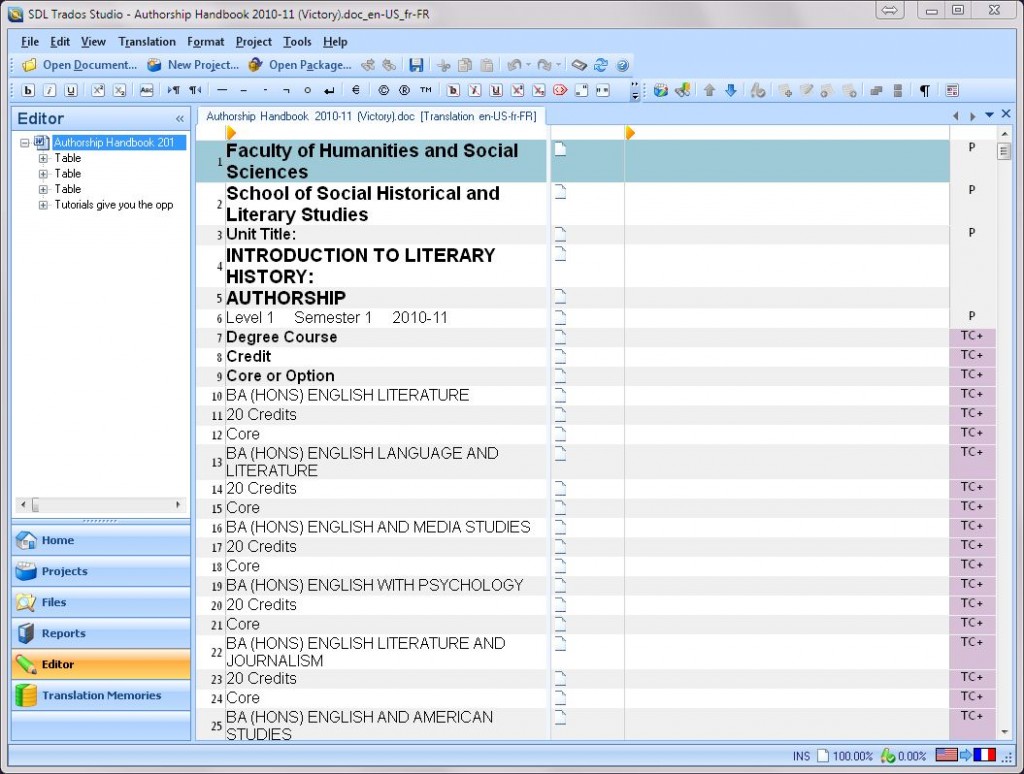This screenshot has width=1024, height=774.
Task: Click the Open Package button
Action: (x=300, y=65)
